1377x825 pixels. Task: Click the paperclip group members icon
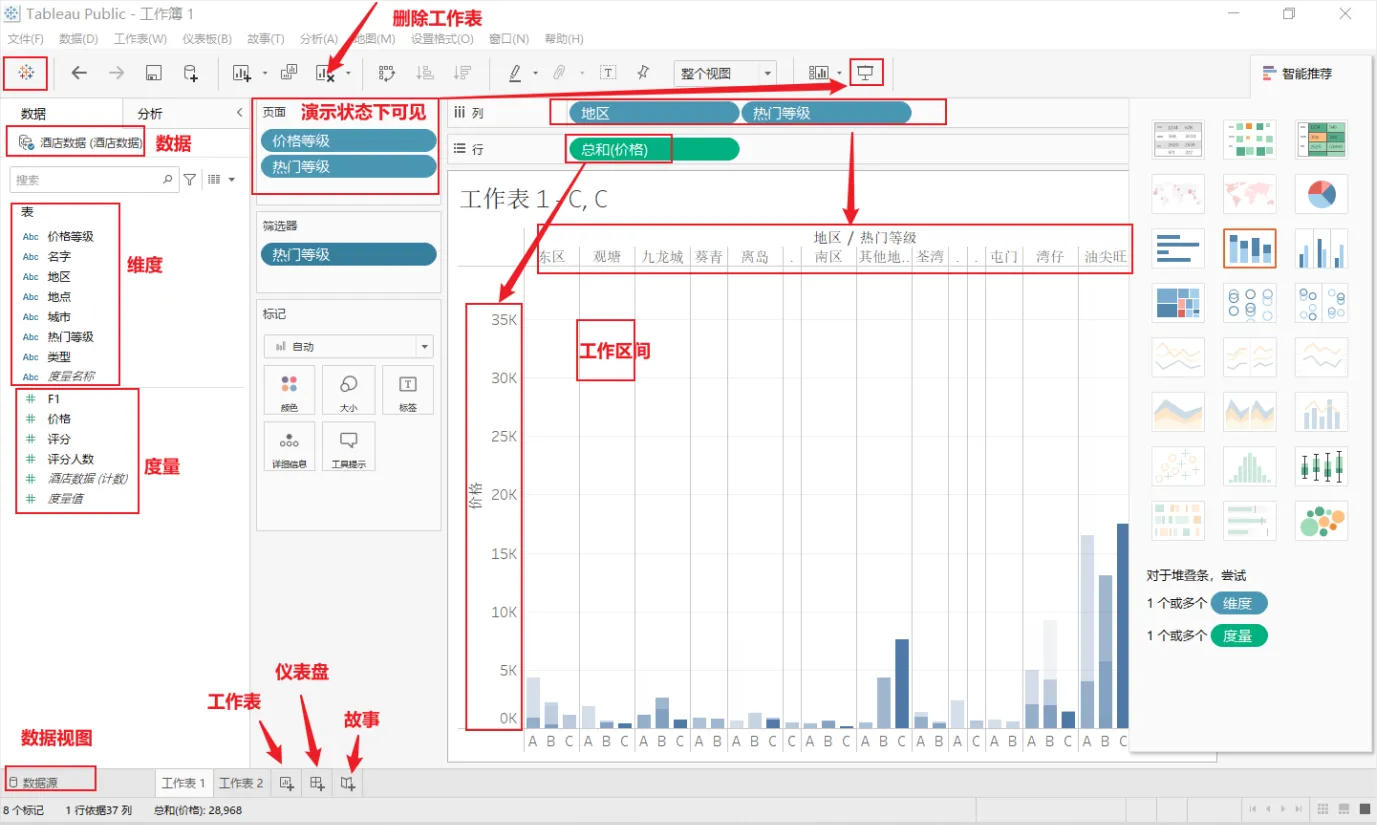(x=560, y=73)
